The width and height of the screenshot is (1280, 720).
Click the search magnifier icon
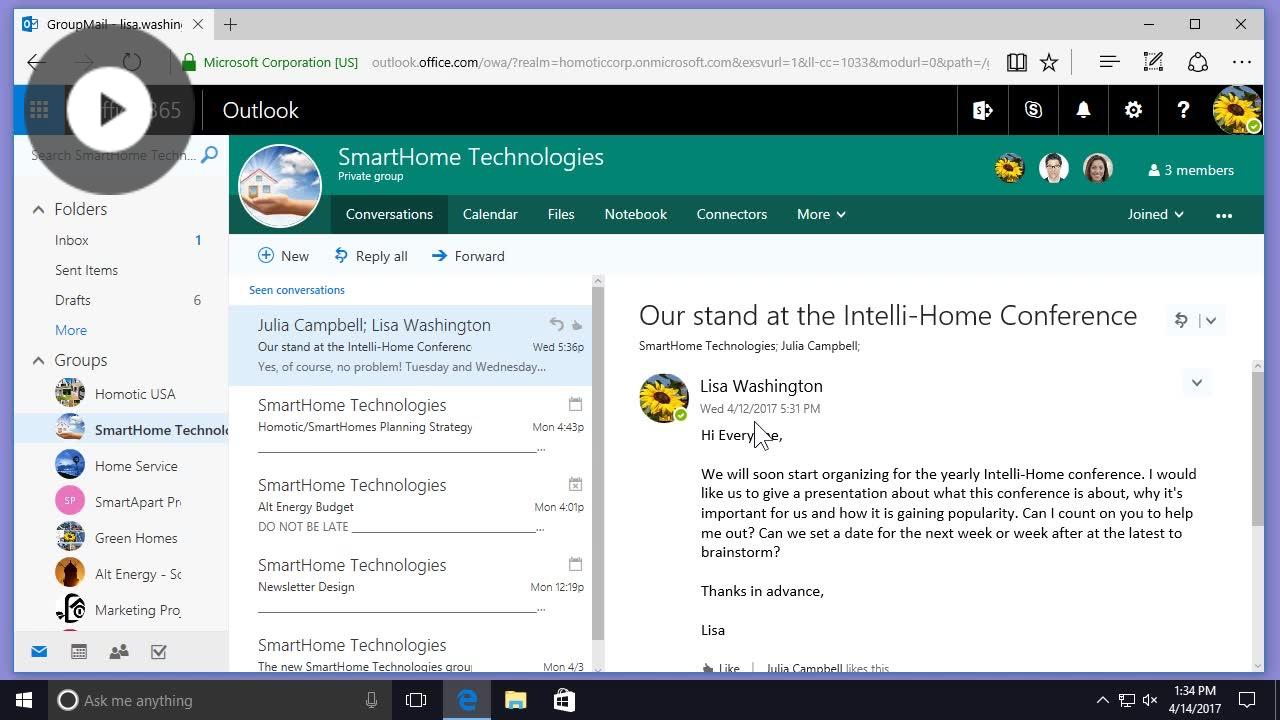[x=209, y=154]
